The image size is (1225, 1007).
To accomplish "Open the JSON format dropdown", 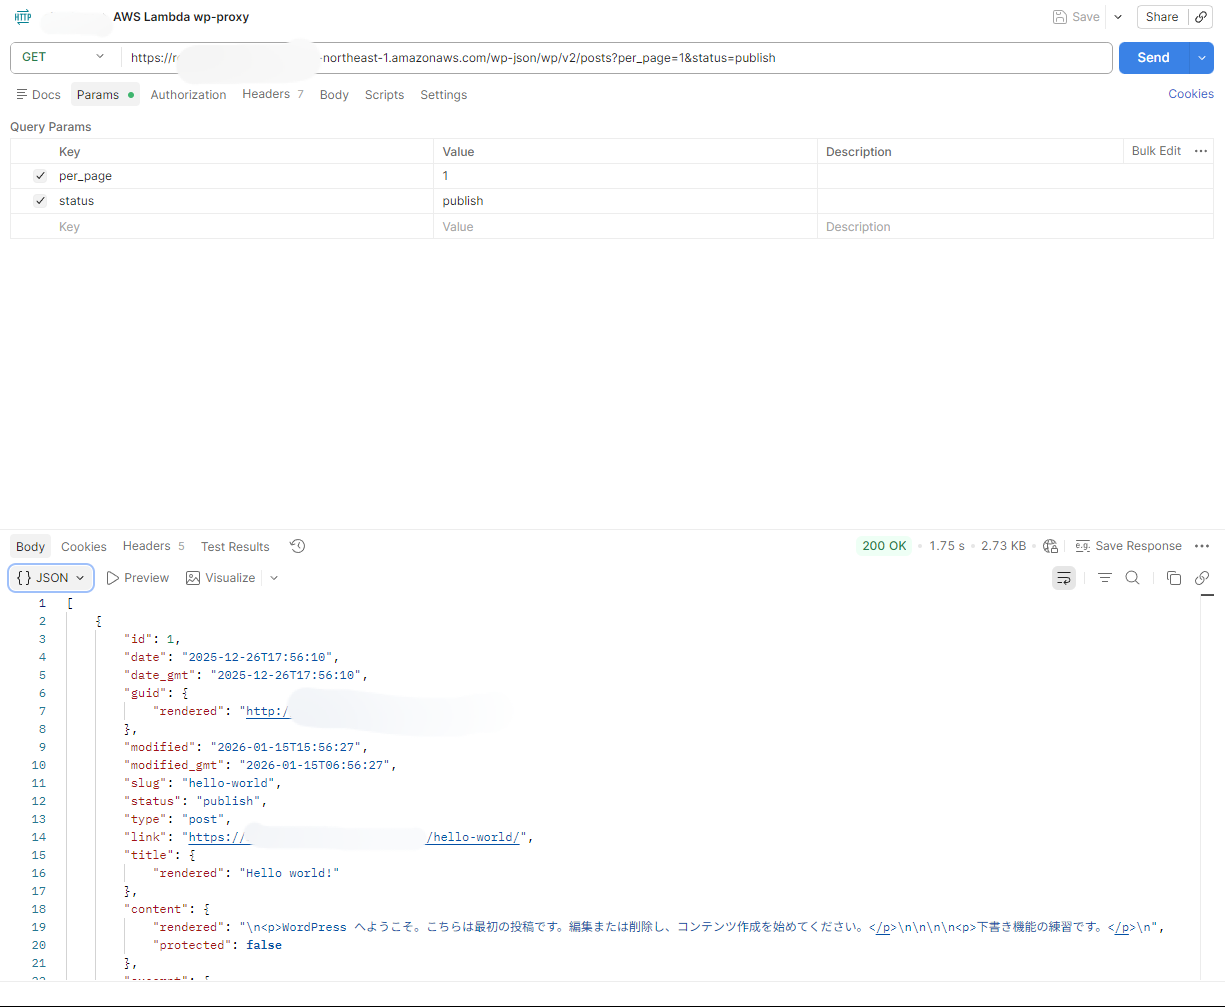I will [51, 578].
